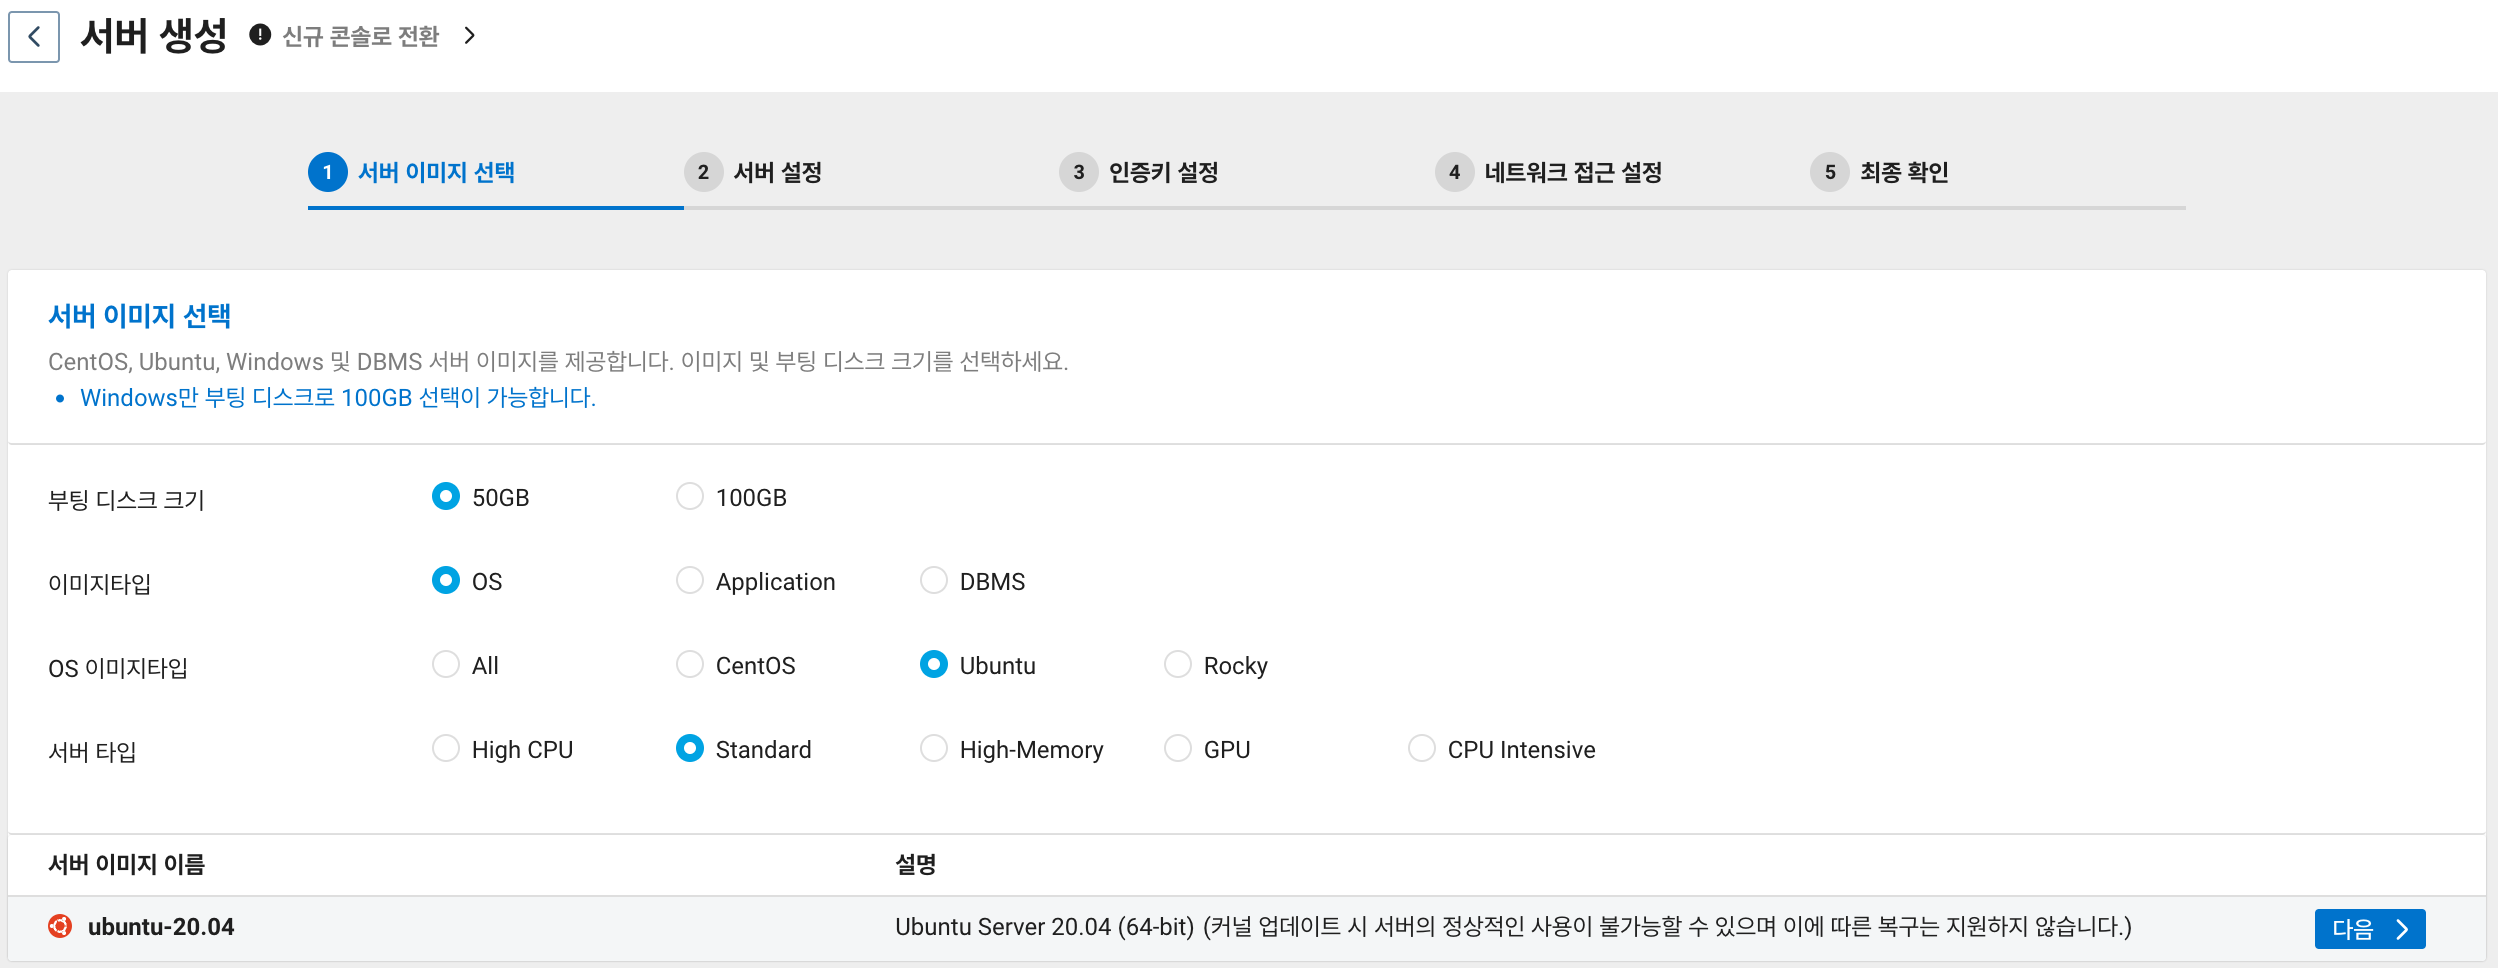The height and width of the screenshot is (968, 2498).
Task: Open step 3 인증키 설정 tab
Action: tap(1140, 172)
